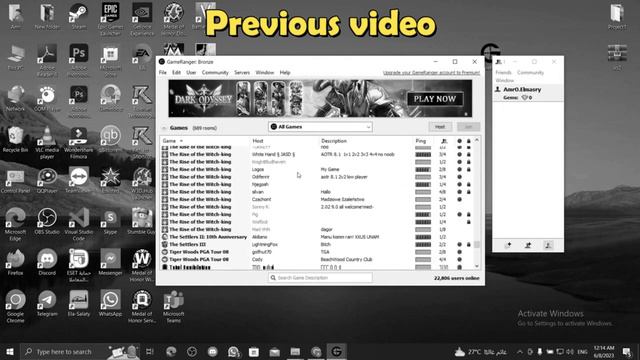Click the Host button

[x=440, y=127]
